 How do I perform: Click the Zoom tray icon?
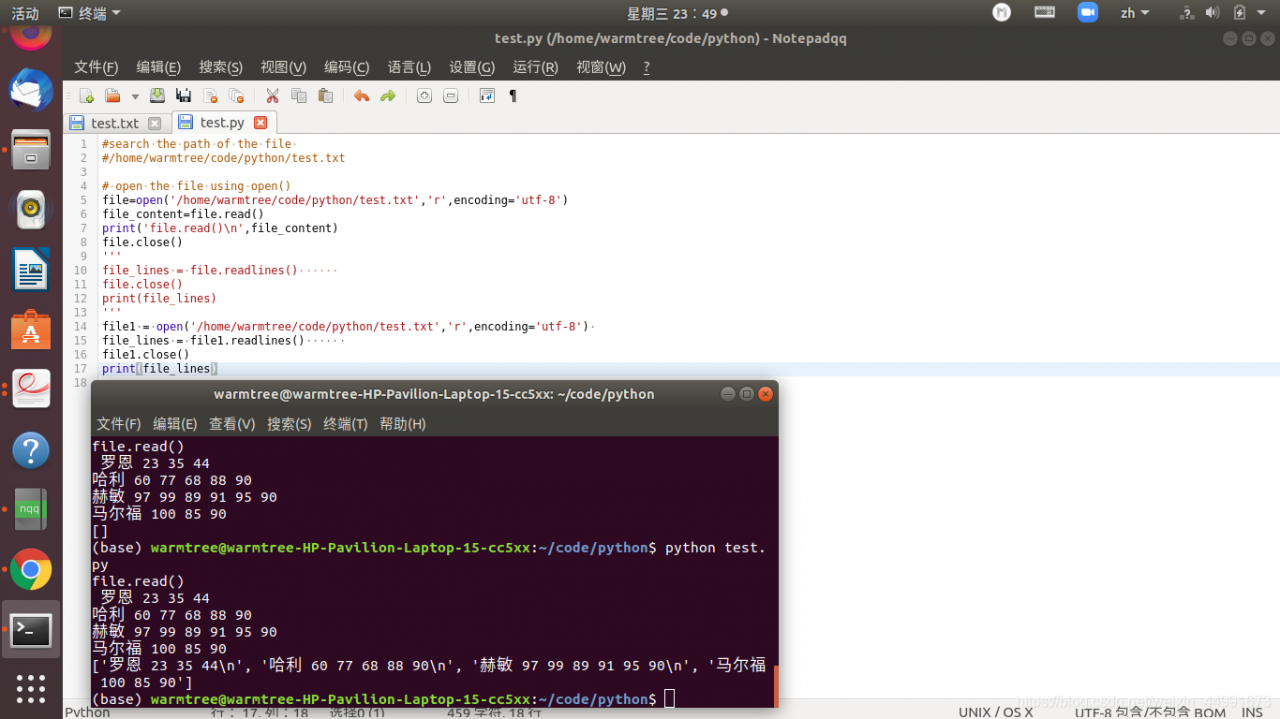click(x=1088, y=12)
